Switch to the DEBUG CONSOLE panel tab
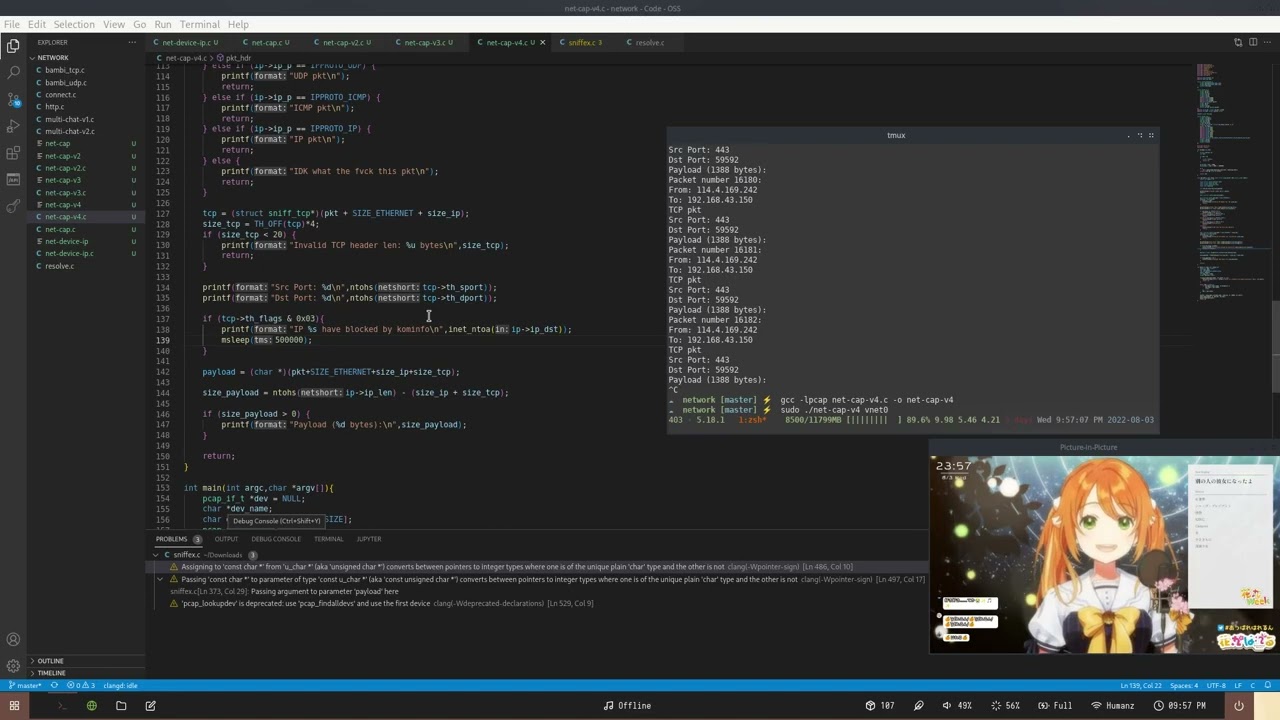Image resolution: width=1280 pixels, height=720 pixels. point(276,539)
